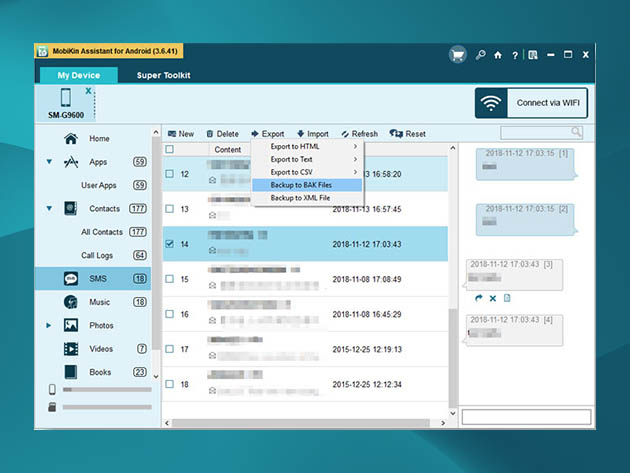
Task: Click the SM-G9600 phone device icon
Action: click(x=65, y=98)
